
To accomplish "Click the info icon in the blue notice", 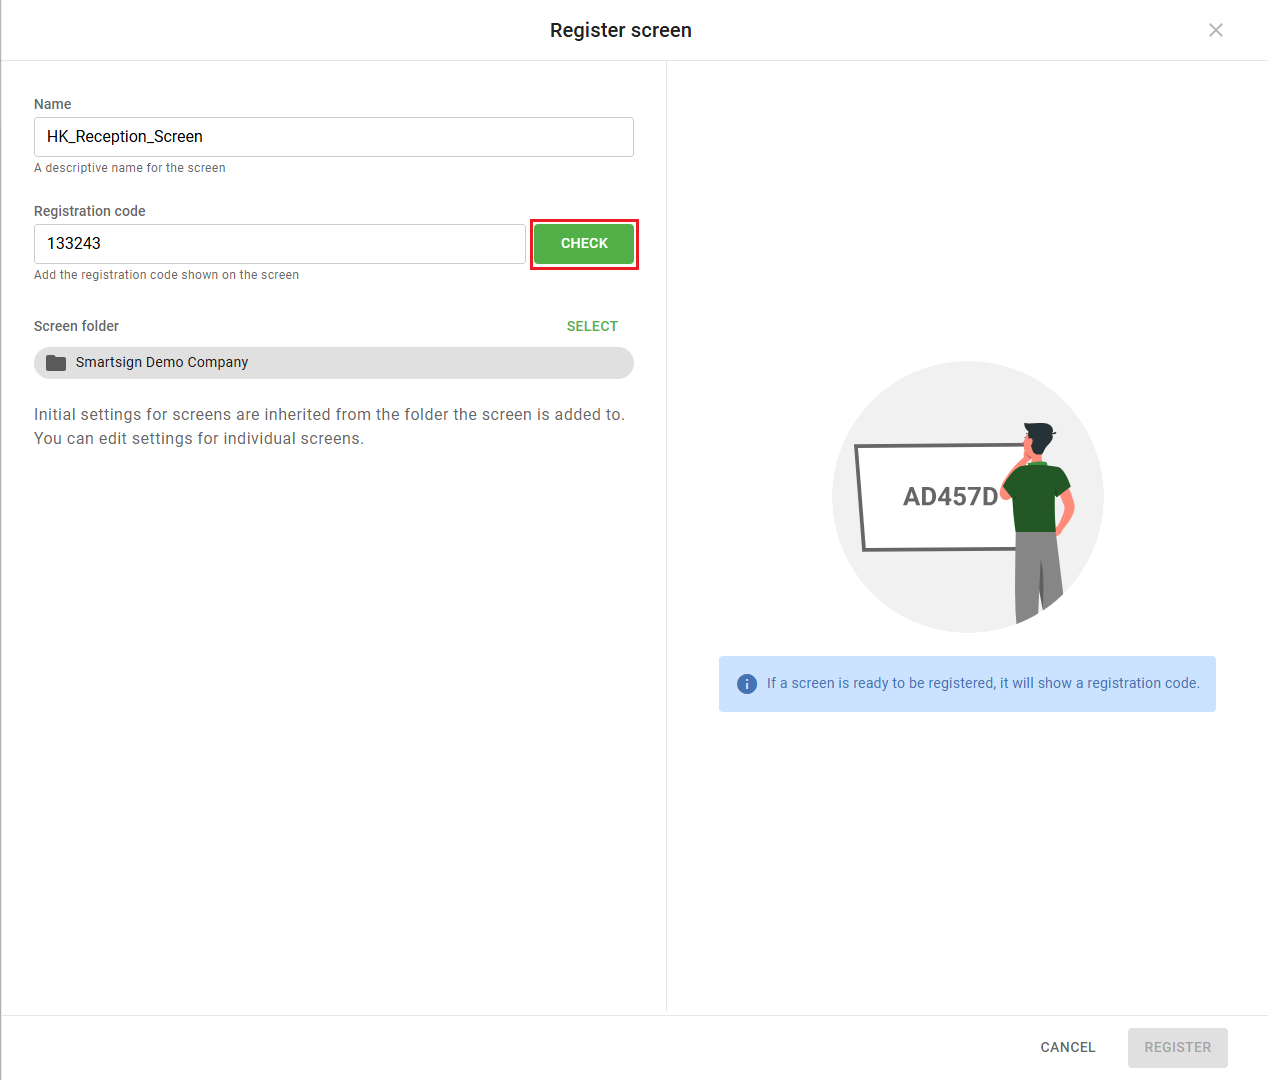I will click(x=747, y=684).
